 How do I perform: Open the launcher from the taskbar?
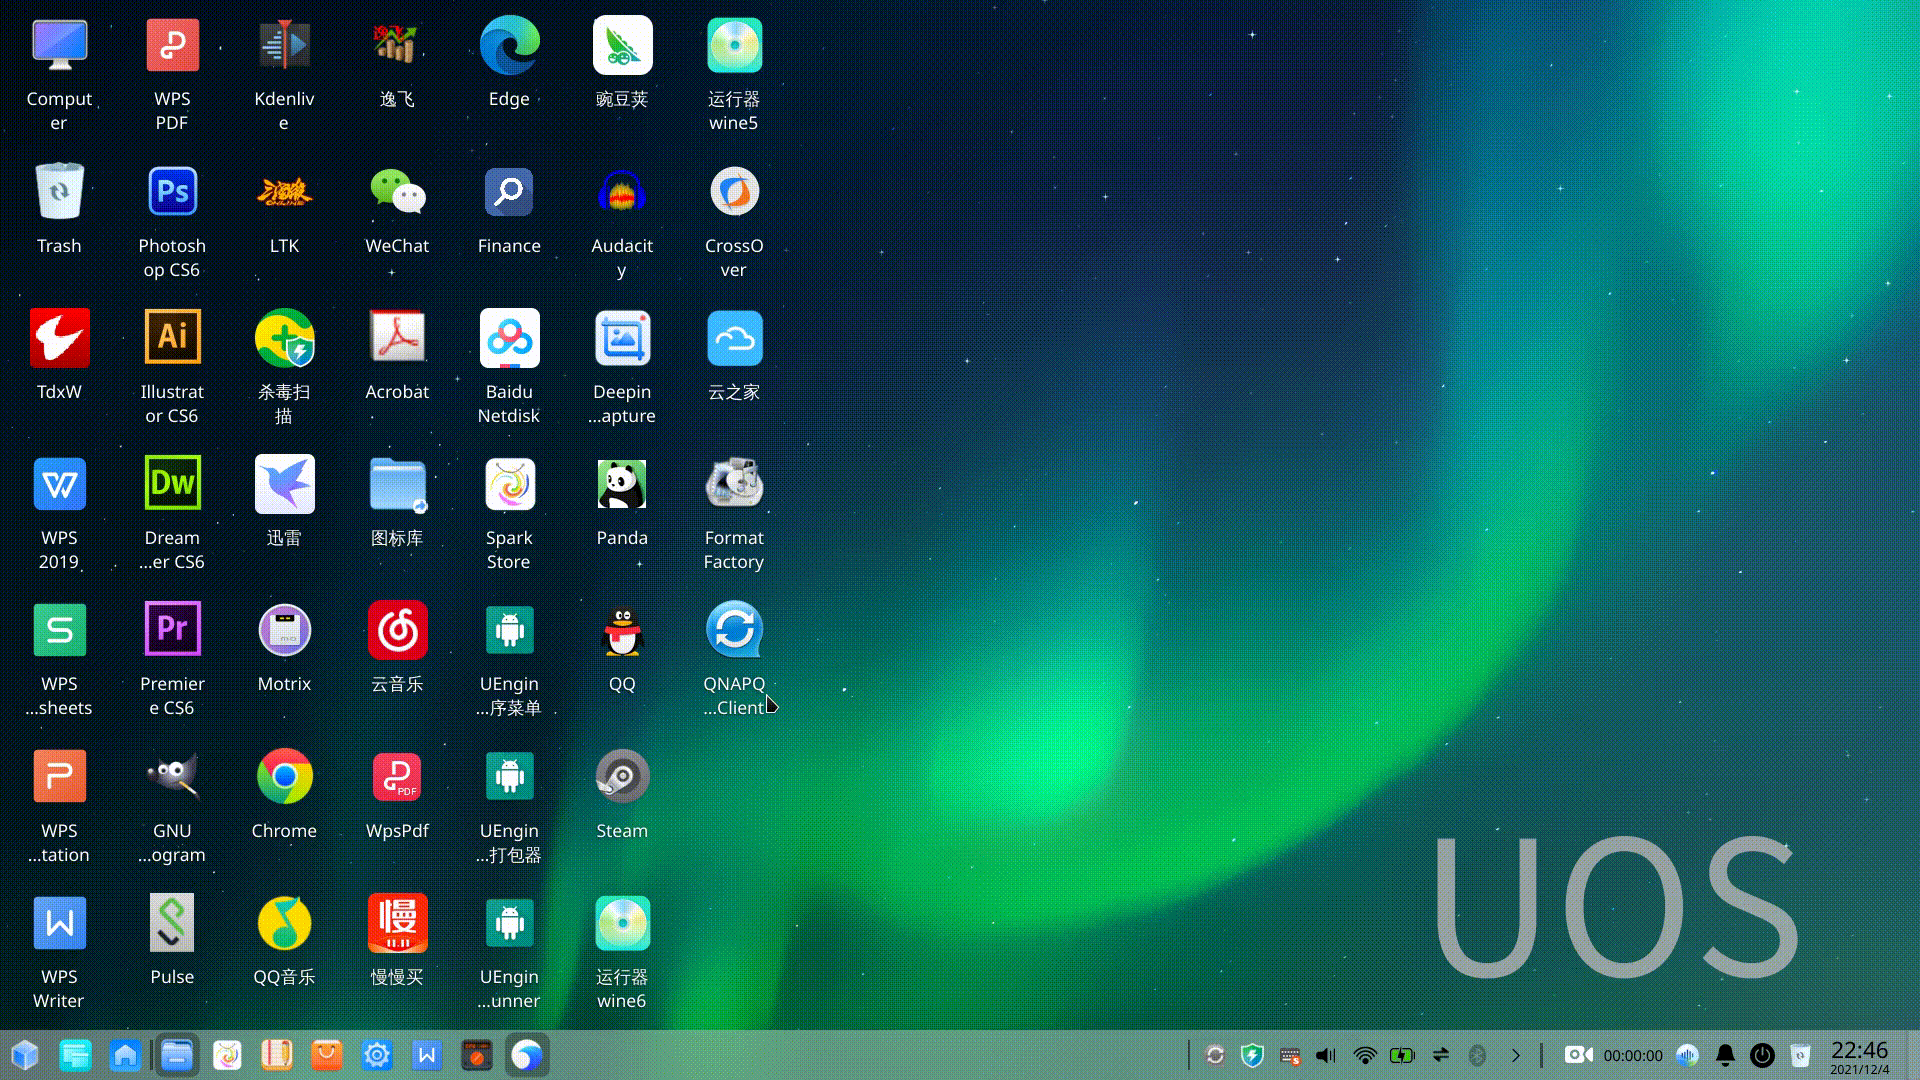[25, 1055]
